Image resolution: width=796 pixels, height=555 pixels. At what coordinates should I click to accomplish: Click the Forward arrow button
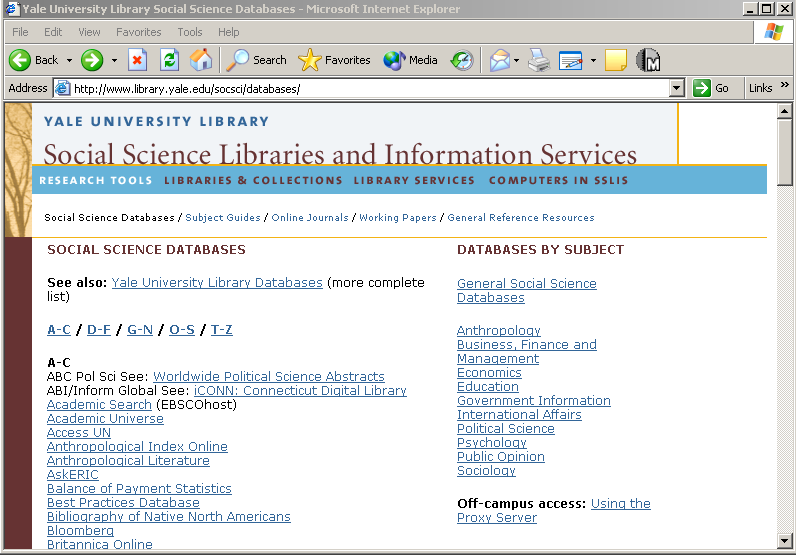tap(93, 60)
